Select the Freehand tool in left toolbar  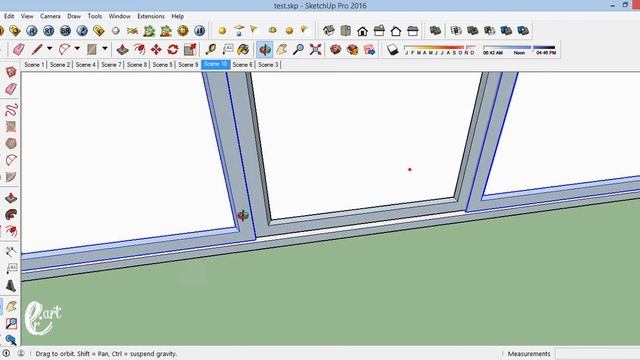11,109
